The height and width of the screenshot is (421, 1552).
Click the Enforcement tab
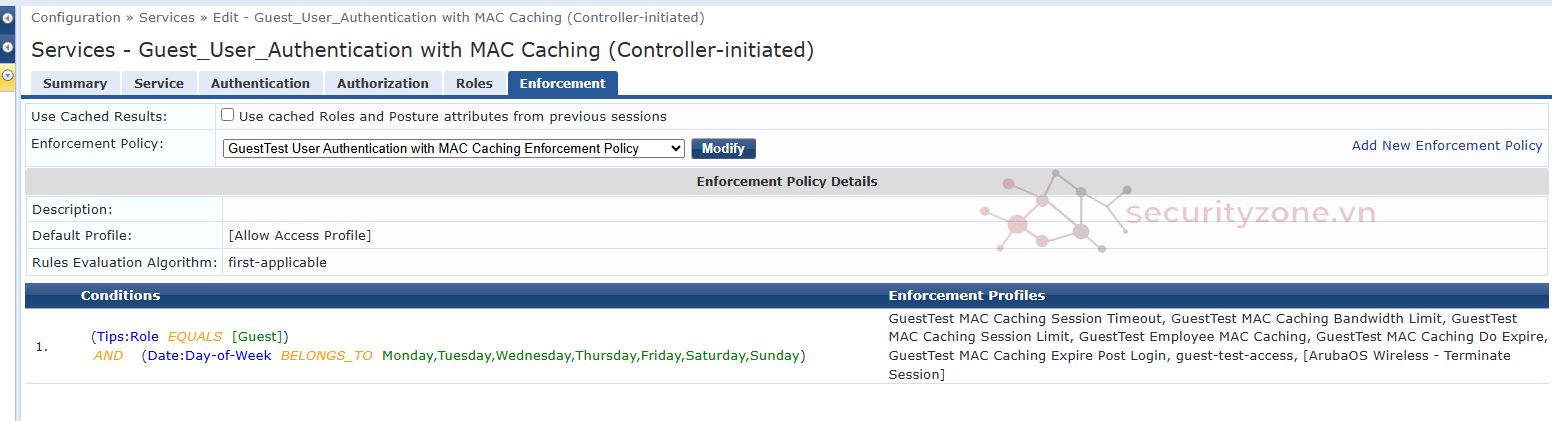(x=562, y=84)
